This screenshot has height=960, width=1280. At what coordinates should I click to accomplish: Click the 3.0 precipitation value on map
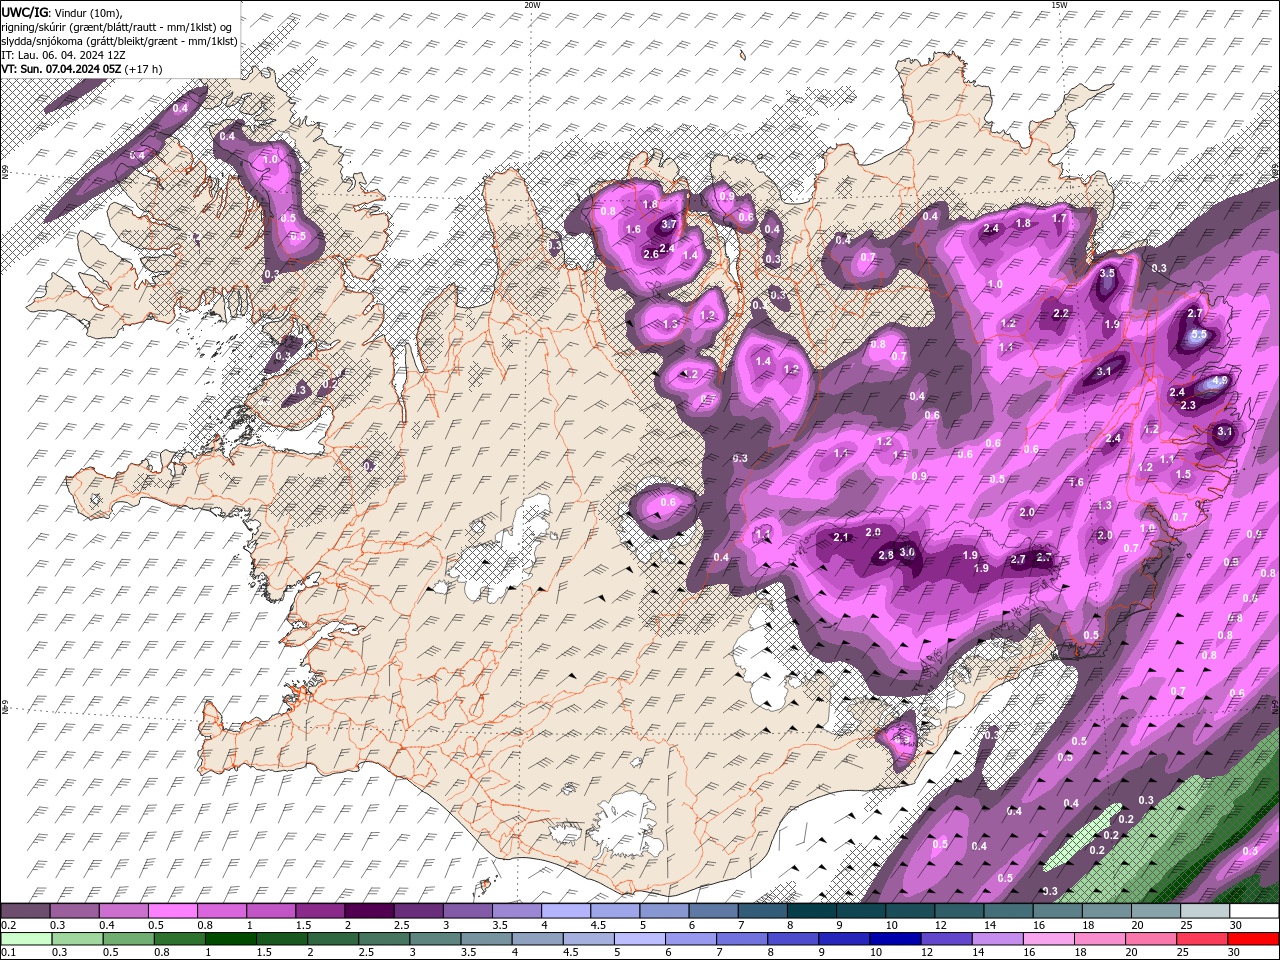(x=907, y=552)
